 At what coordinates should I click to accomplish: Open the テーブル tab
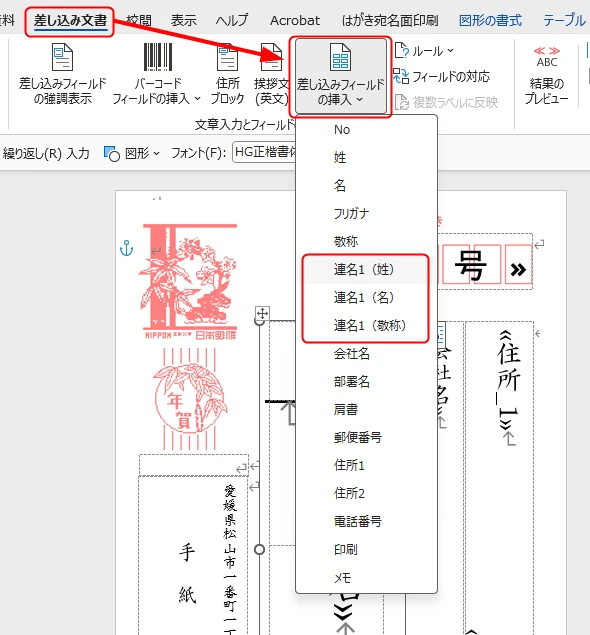point(564,20)
